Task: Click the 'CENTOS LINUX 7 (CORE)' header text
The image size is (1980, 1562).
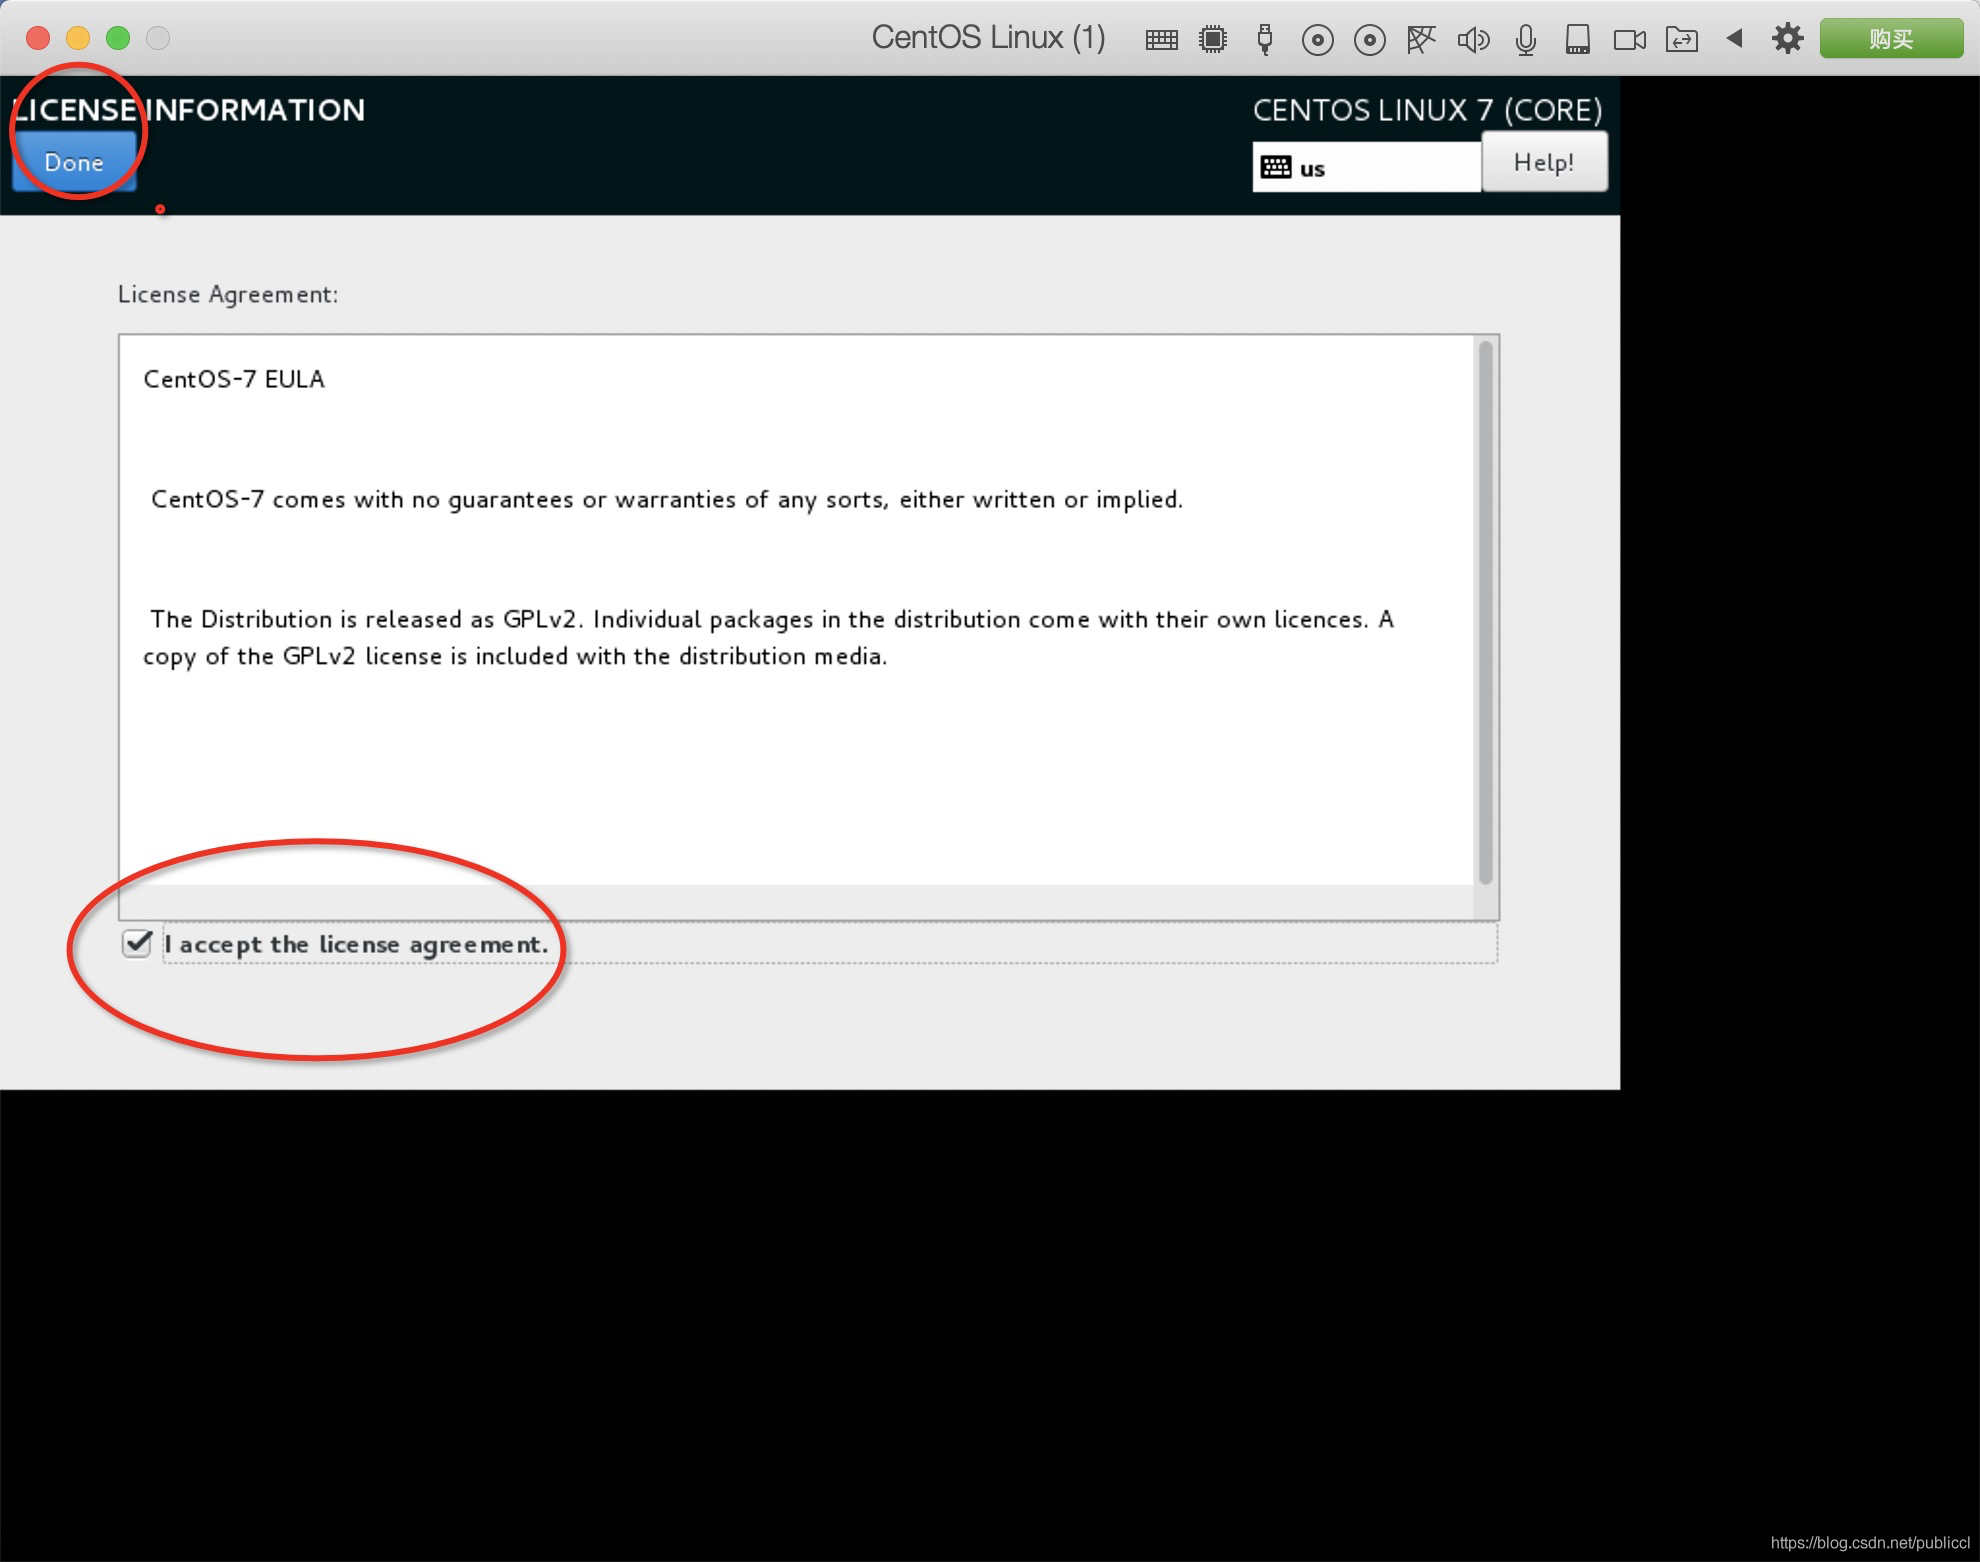Action: [x=1428, y=110]
